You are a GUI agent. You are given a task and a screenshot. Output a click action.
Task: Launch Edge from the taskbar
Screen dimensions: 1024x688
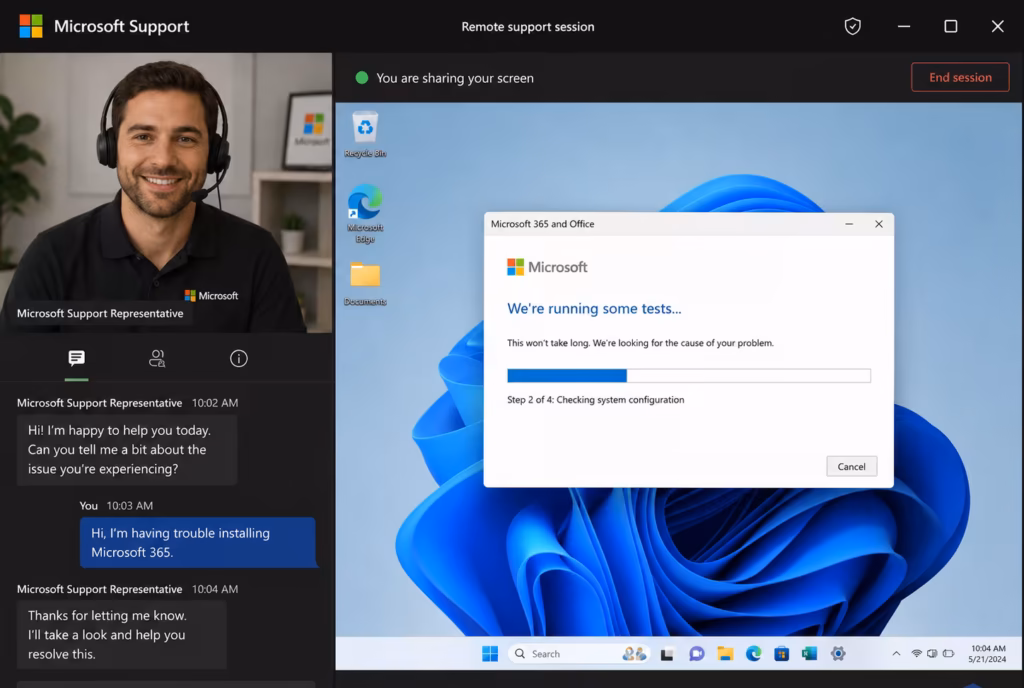[x=754, y=653]
